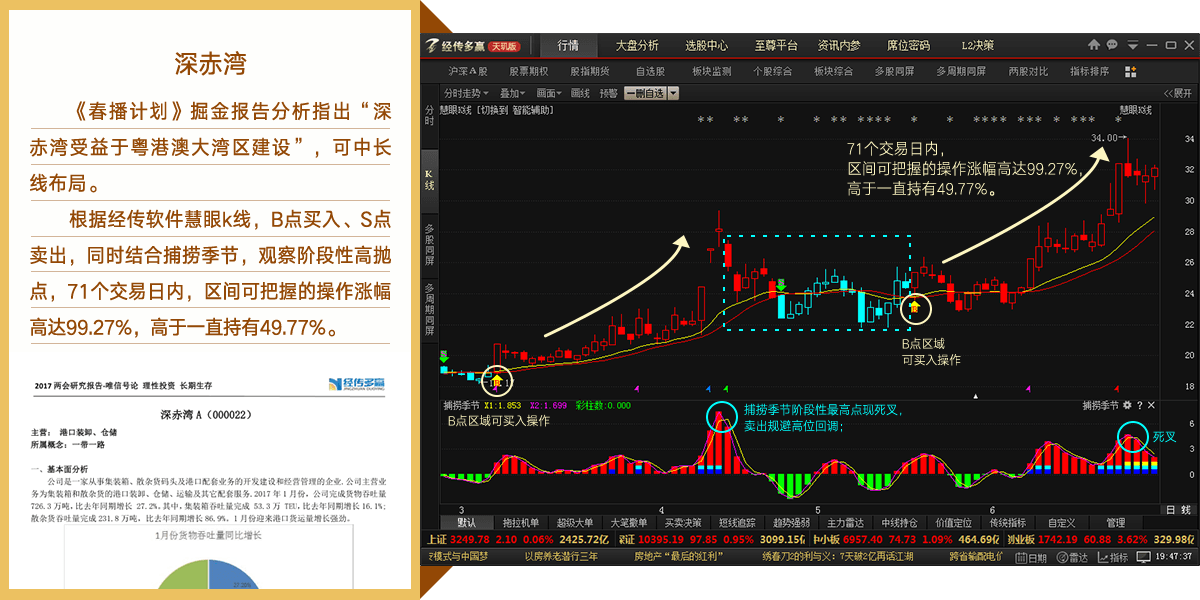The image size is (1200, 600).
Task: Expand the 叠加 overlay dropdown
Action: 513,93
